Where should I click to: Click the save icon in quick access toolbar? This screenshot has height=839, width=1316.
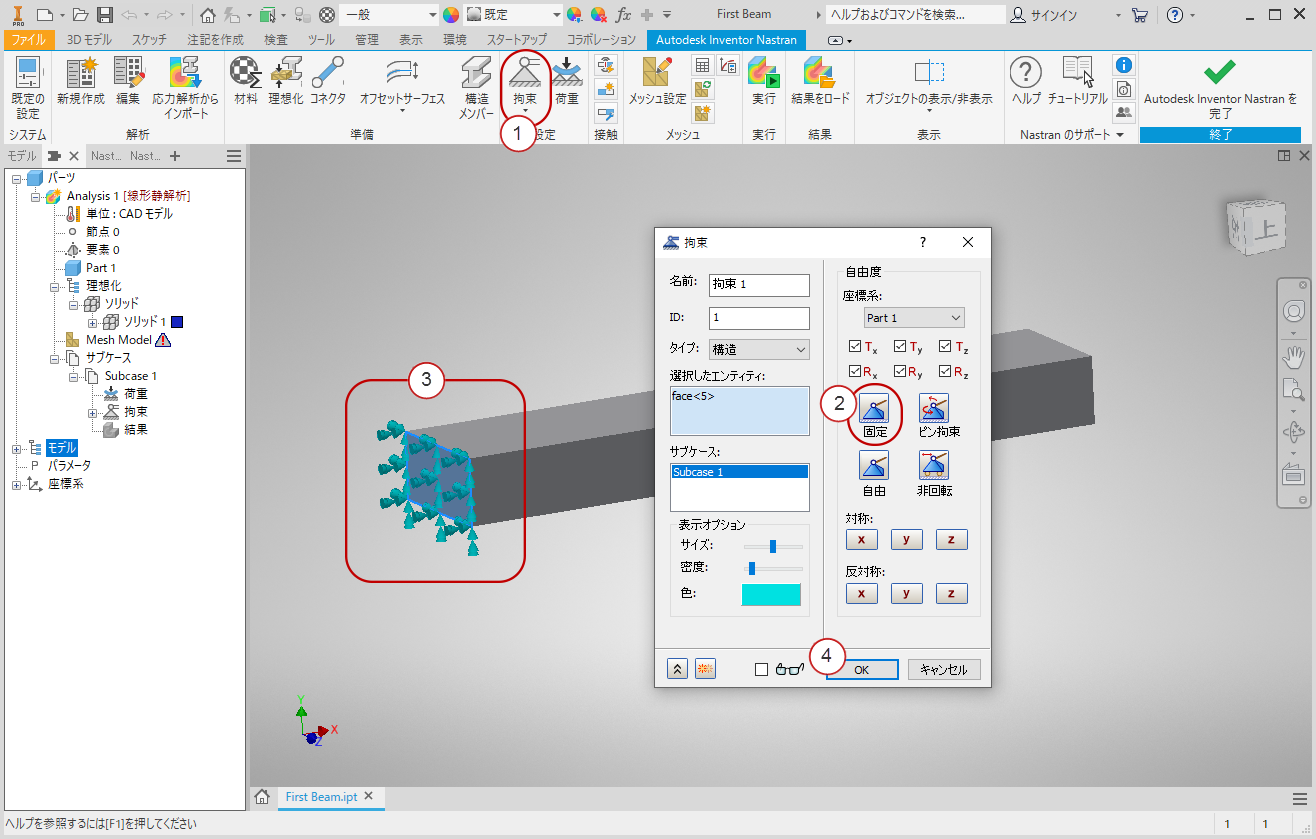click(x=104, y=15)
